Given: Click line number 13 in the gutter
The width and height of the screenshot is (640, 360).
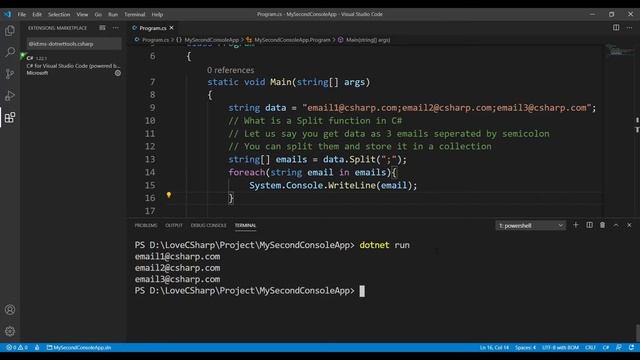Looking at the screenshot, I should tap(150, 159).
